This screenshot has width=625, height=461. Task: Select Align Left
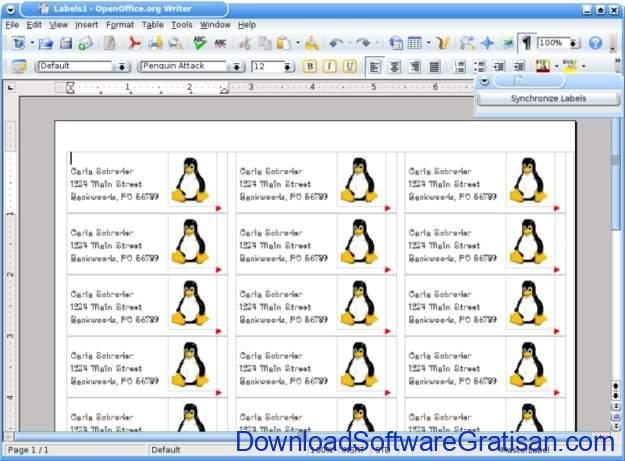[374, 67]
